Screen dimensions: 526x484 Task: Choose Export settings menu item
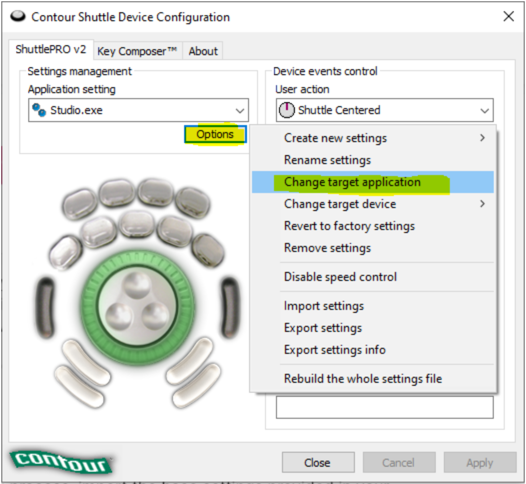tap(373, 328)
